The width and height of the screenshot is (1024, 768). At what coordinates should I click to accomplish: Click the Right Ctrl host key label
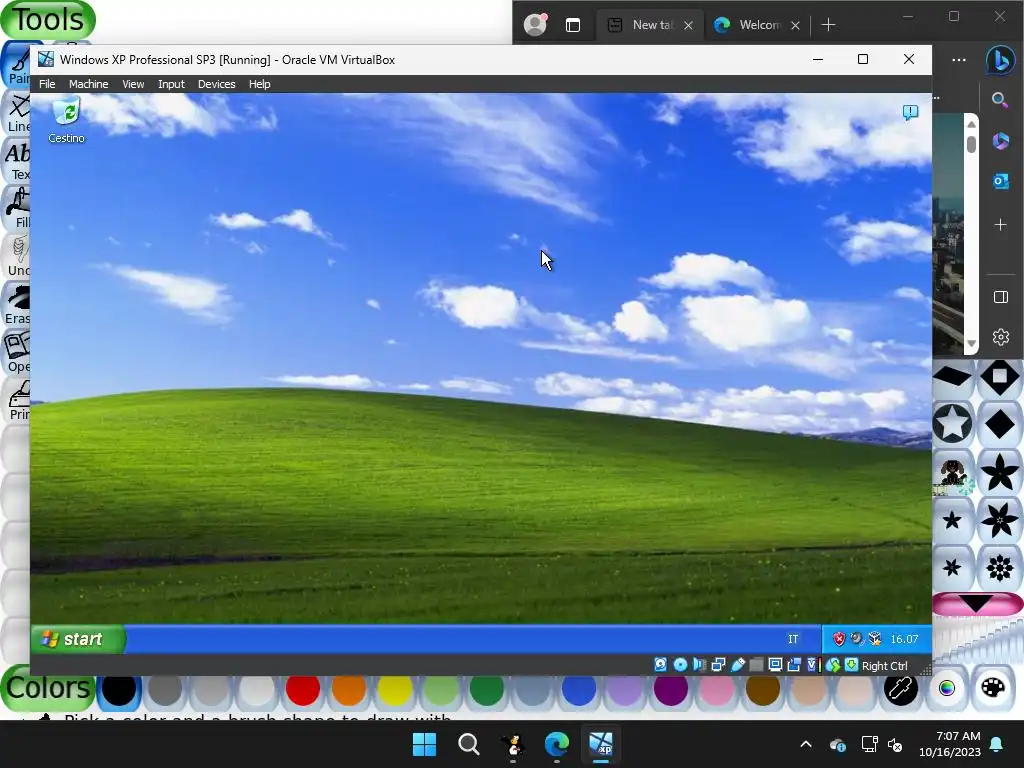[884, 665]
